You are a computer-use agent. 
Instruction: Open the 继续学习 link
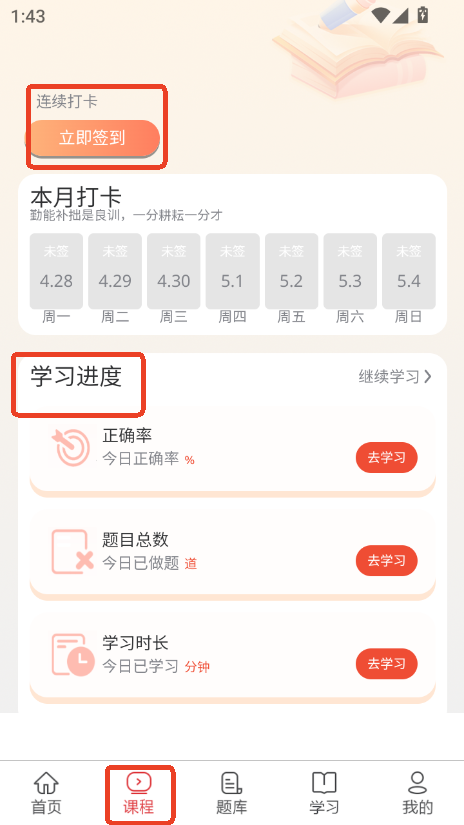pos(395,377)
